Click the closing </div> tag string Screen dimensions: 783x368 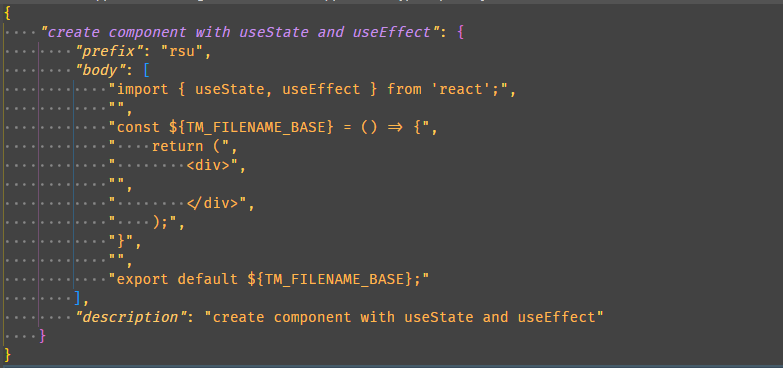pos(182,204)
